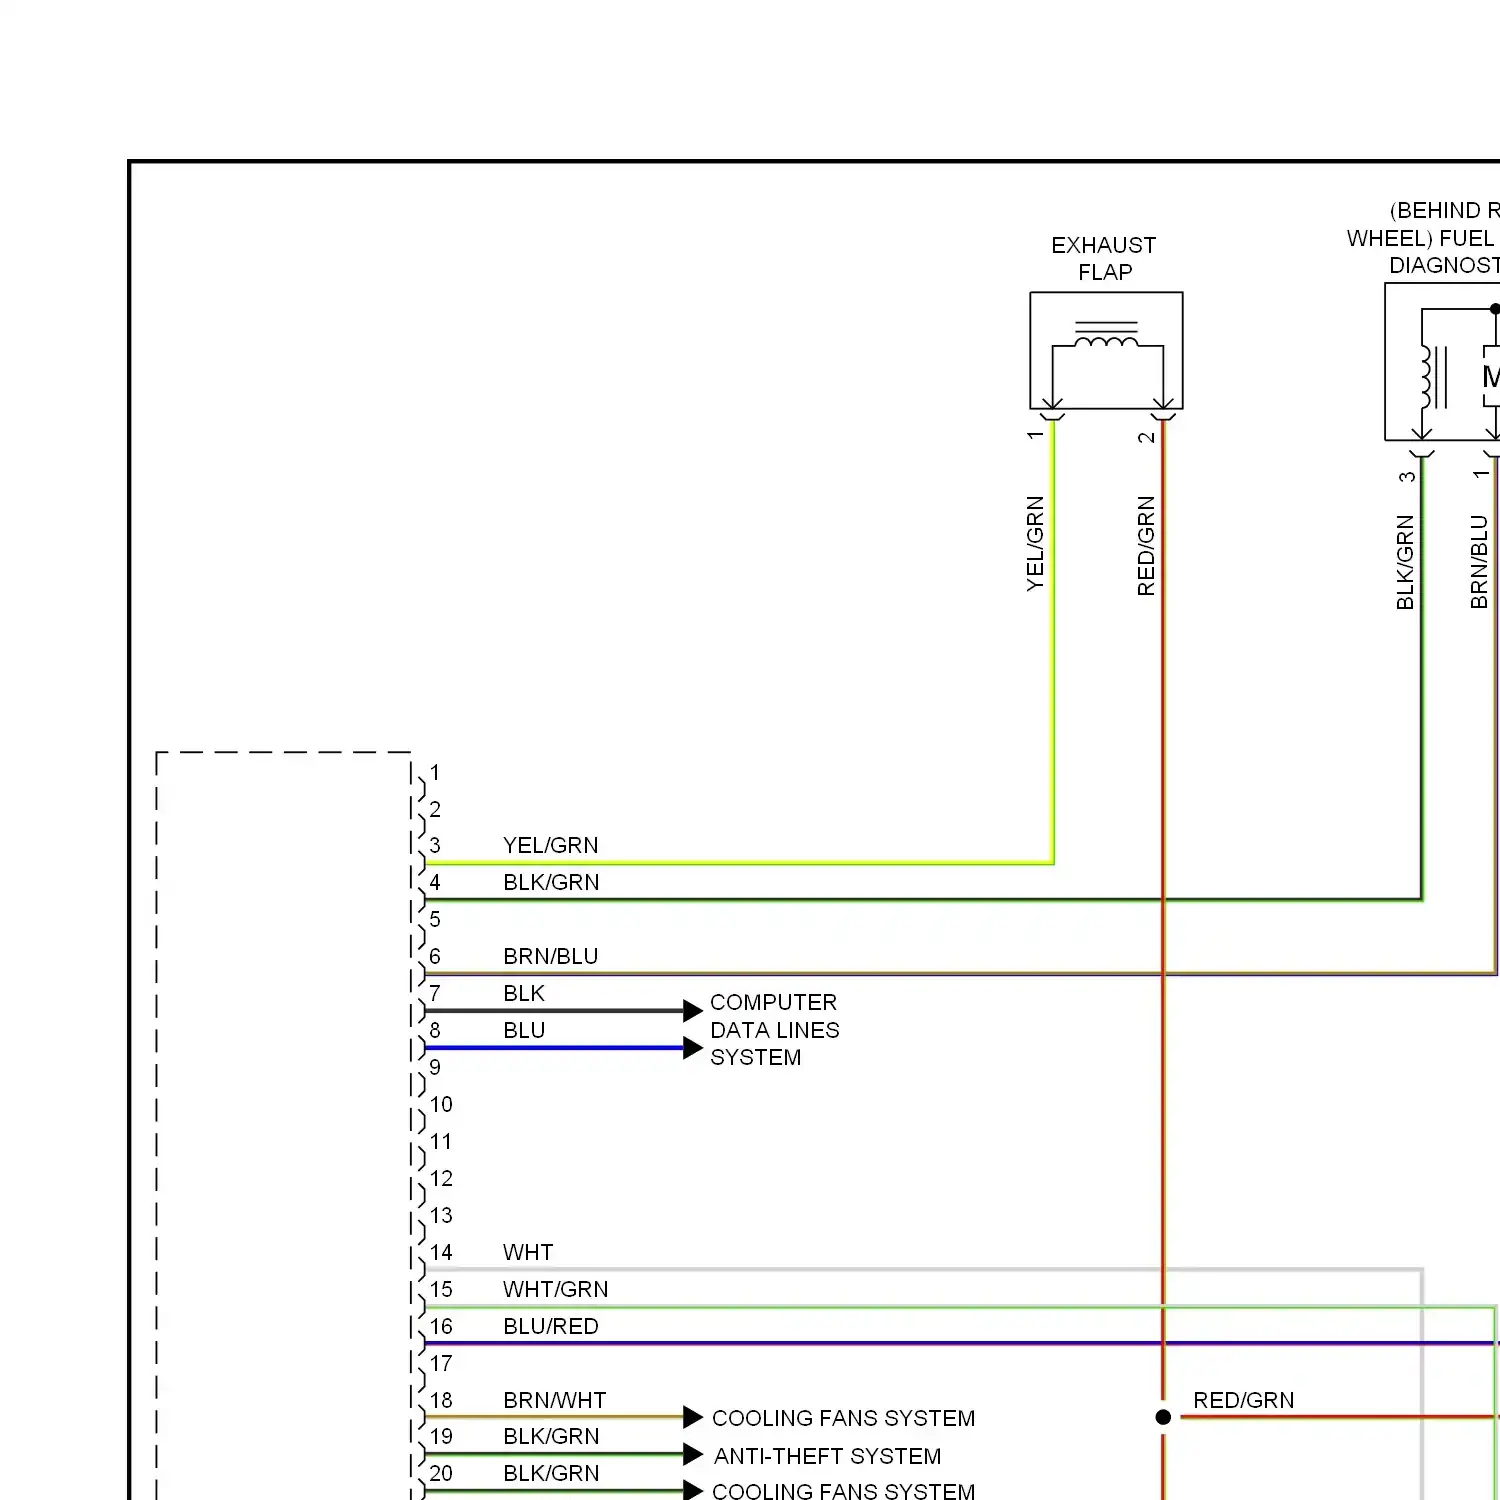Click the ANTI-THEFT SYSTEM reference
The width and height of the screenshot is (1500, 1500).
[x=827, y=1456]
